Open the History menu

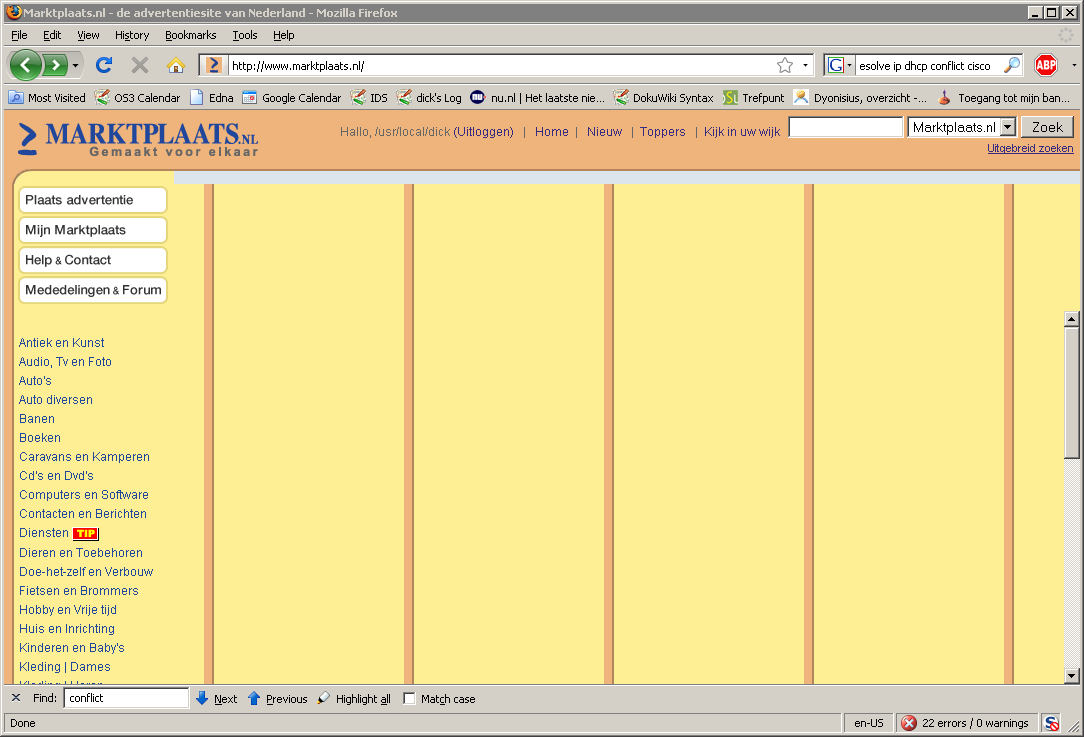(132, 35)
